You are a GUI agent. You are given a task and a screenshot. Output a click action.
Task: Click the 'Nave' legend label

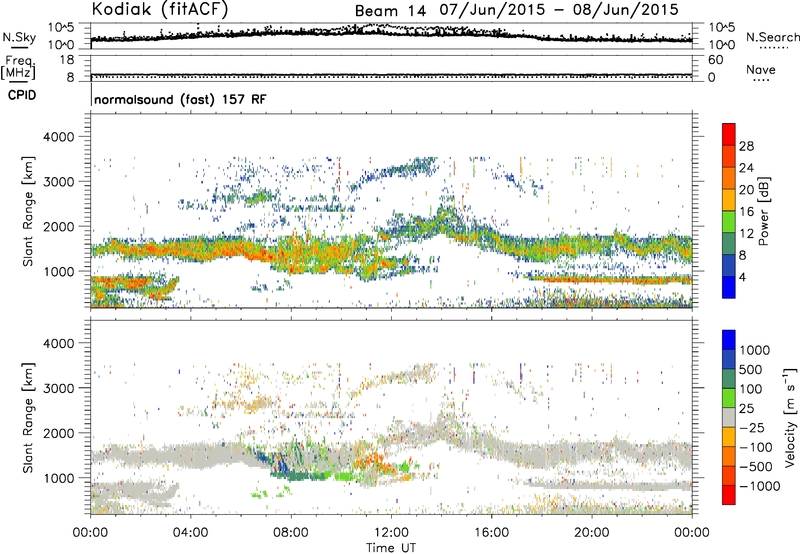coord(761,69)
